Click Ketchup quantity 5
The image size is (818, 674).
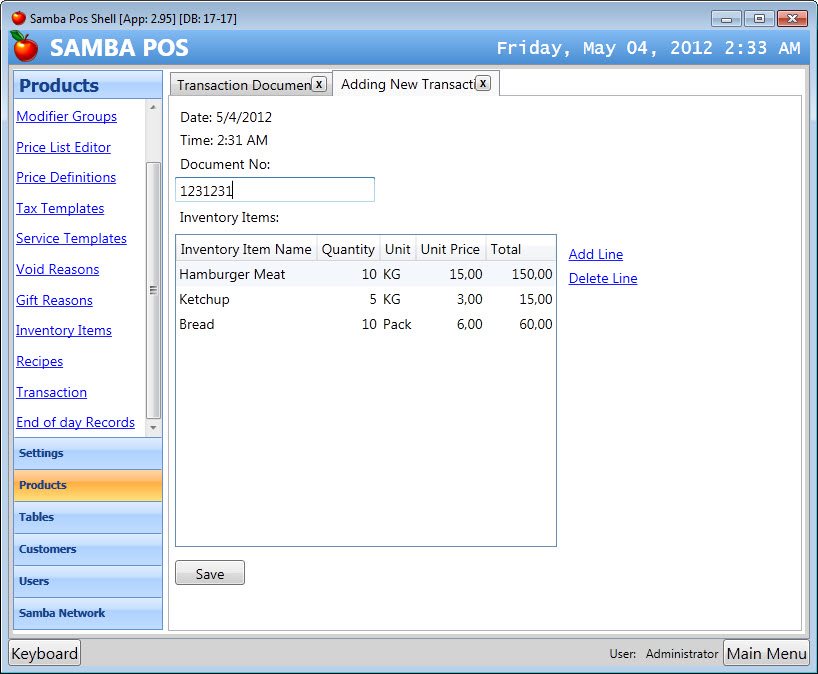pyautogui.click(x=373, y=299)
